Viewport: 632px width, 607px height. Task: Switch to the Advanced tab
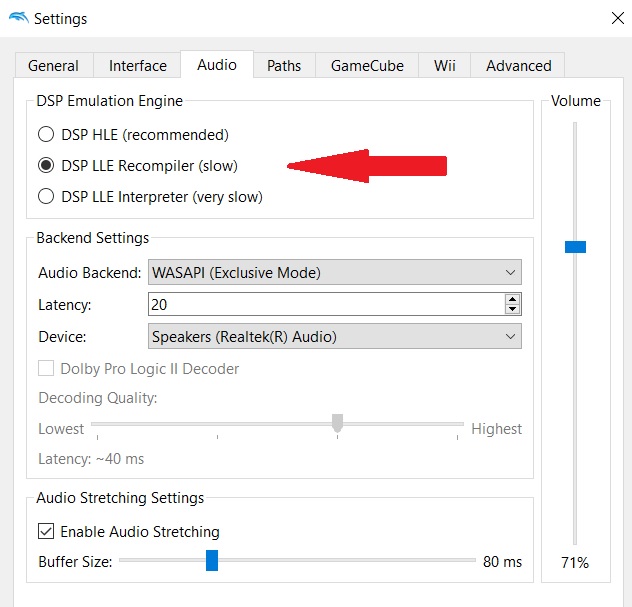click(518, 66)
